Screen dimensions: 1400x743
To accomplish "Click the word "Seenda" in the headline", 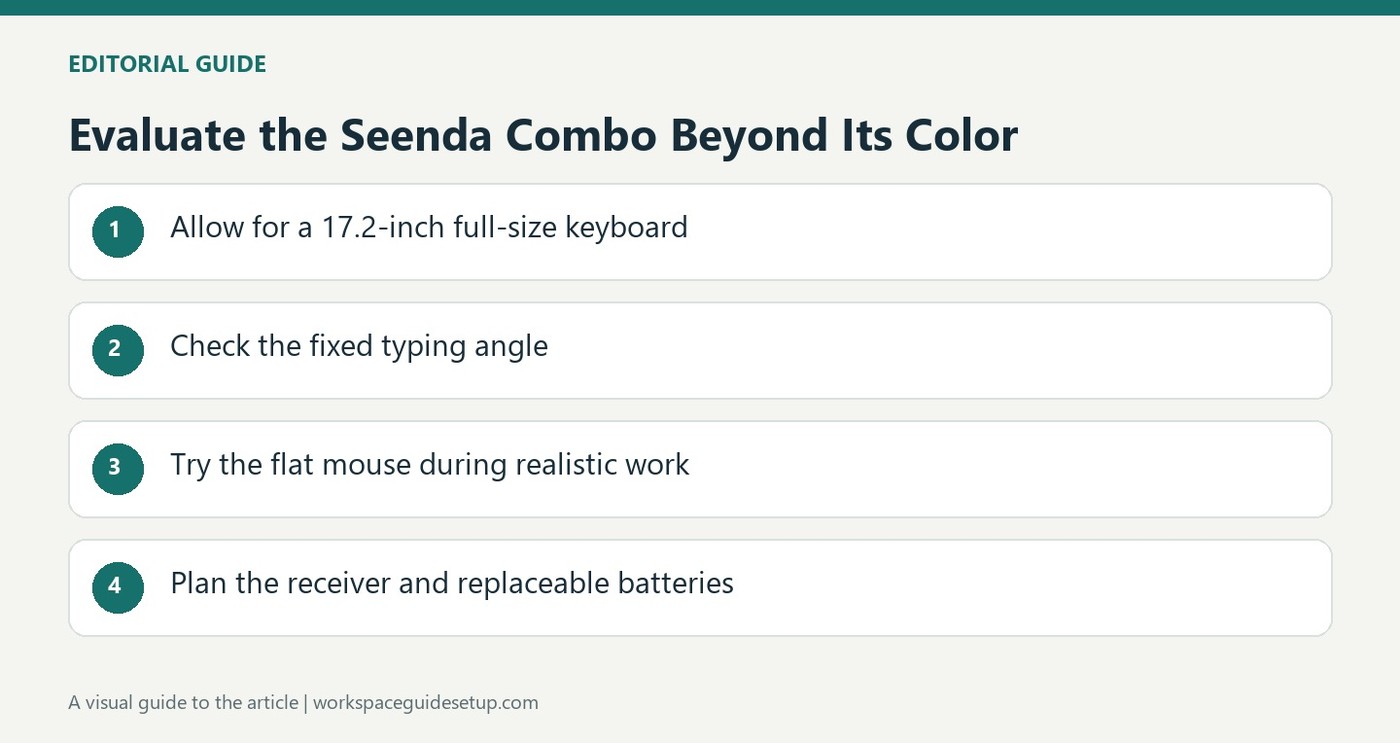I will click(416, 135).
